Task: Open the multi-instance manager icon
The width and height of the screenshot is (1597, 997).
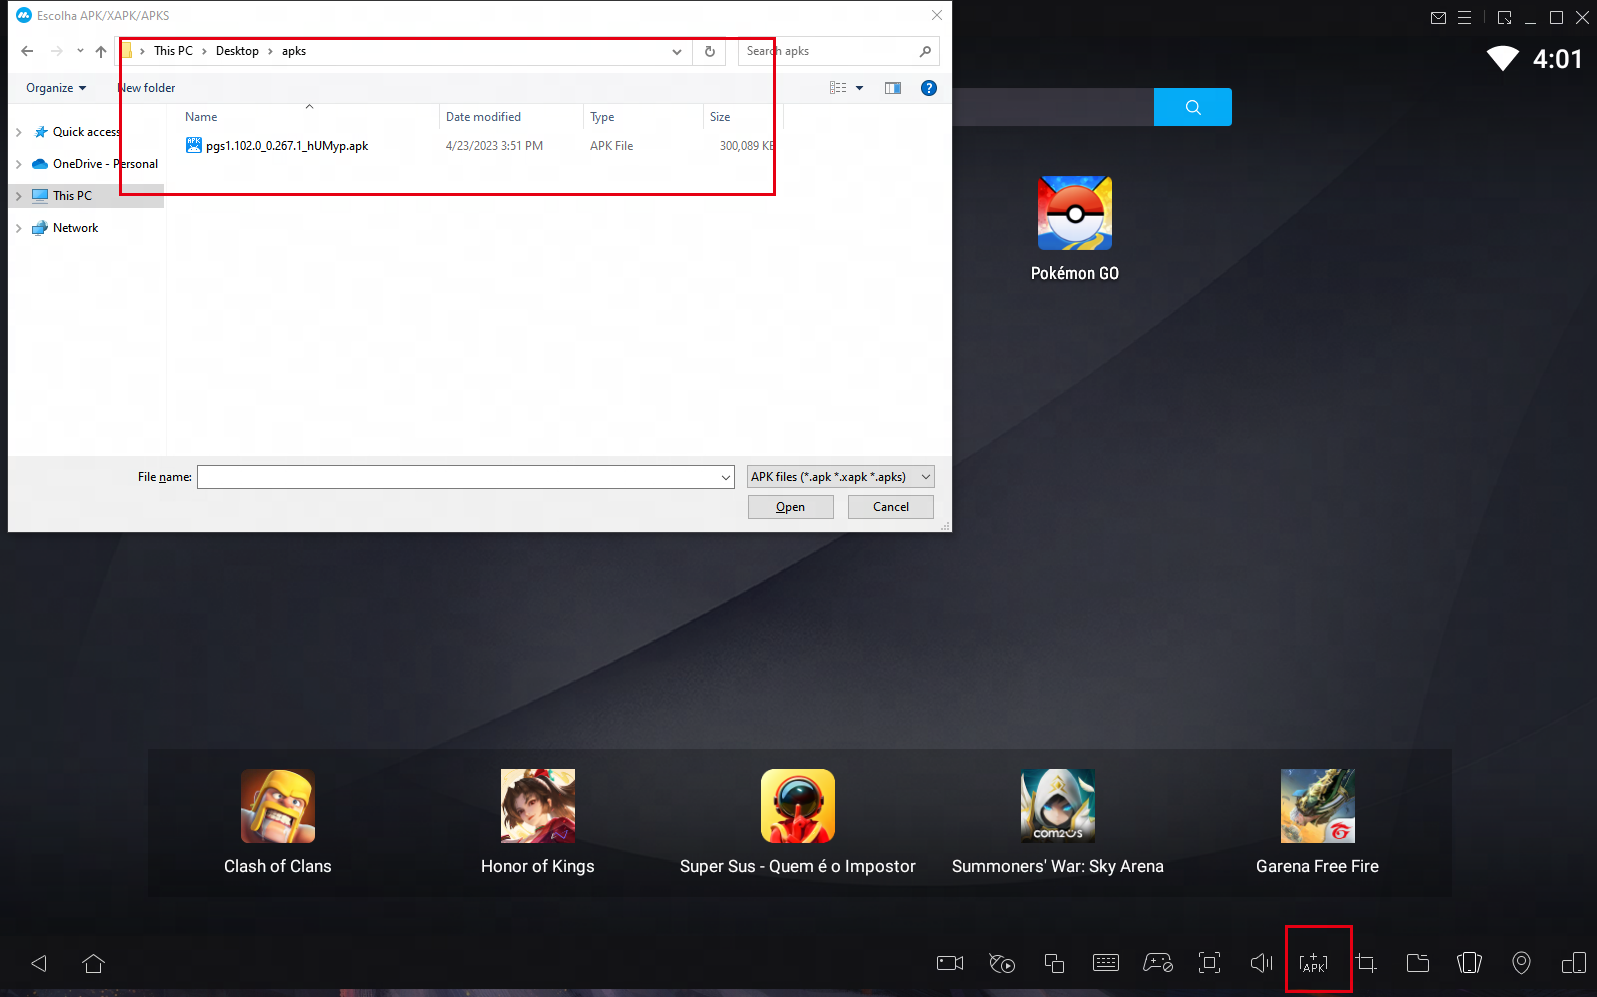Action: pos(1054,963)
